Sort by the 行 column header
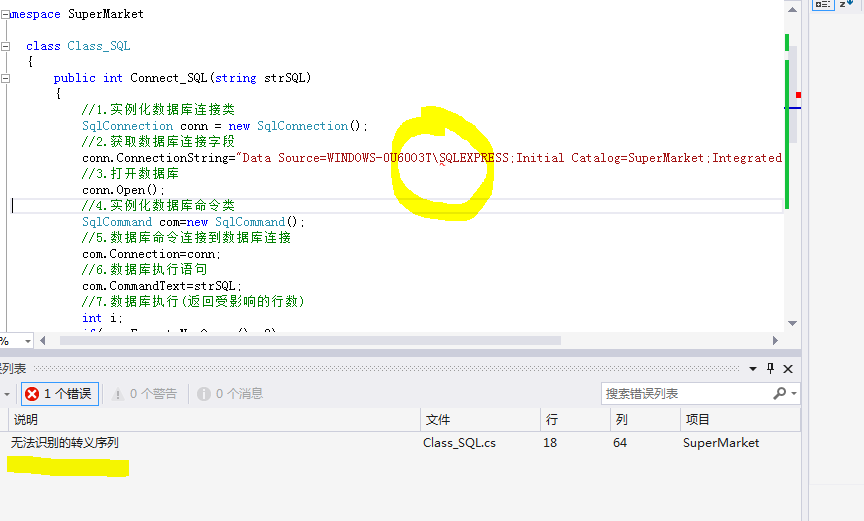The width and height of the screenshot is (864, 521). 575,420
